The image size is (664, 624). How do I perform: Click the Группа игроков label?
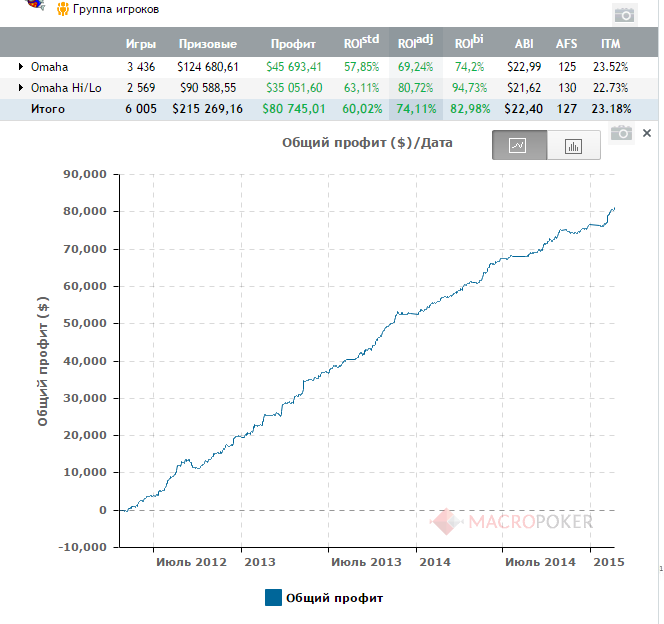[x=116, y=9]
